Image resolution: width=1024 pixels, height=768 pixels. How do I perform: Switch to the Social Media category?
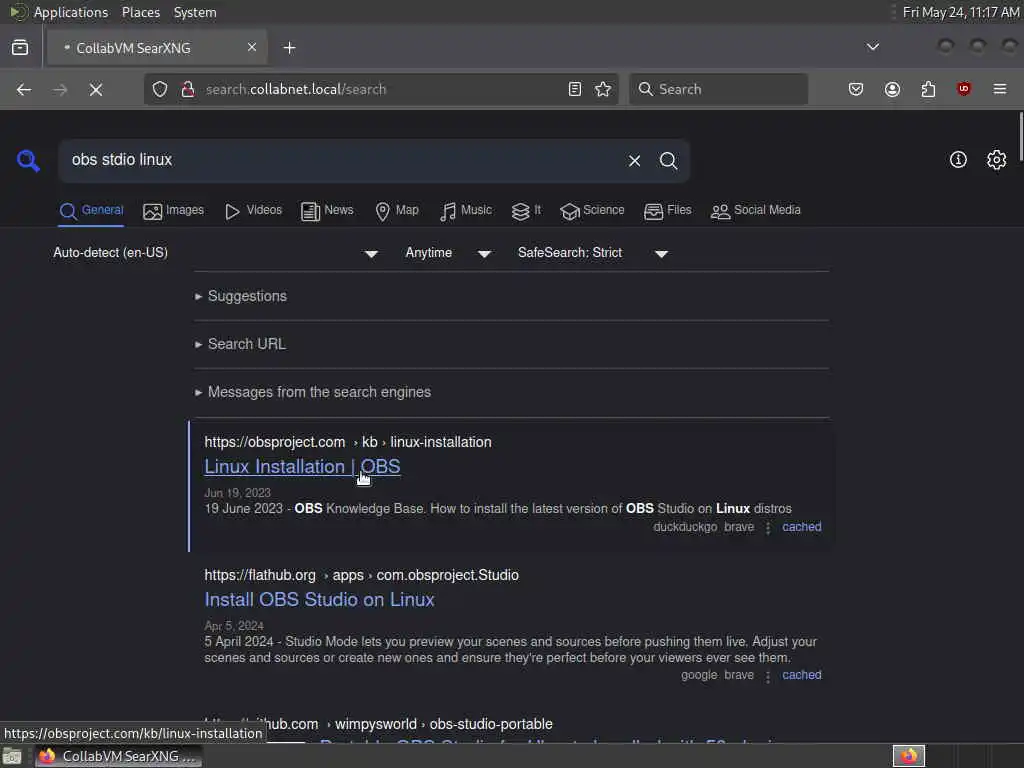coord(756,210)
